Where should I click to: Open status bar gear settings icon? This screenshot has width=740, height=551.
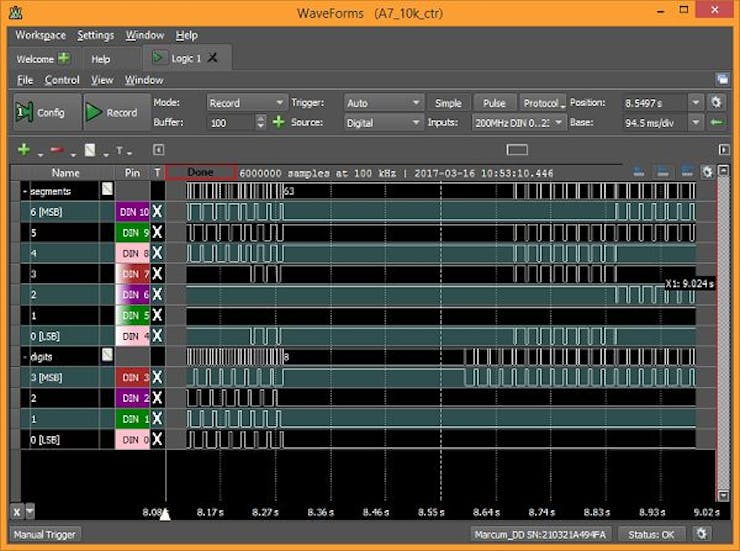[702, 534]
